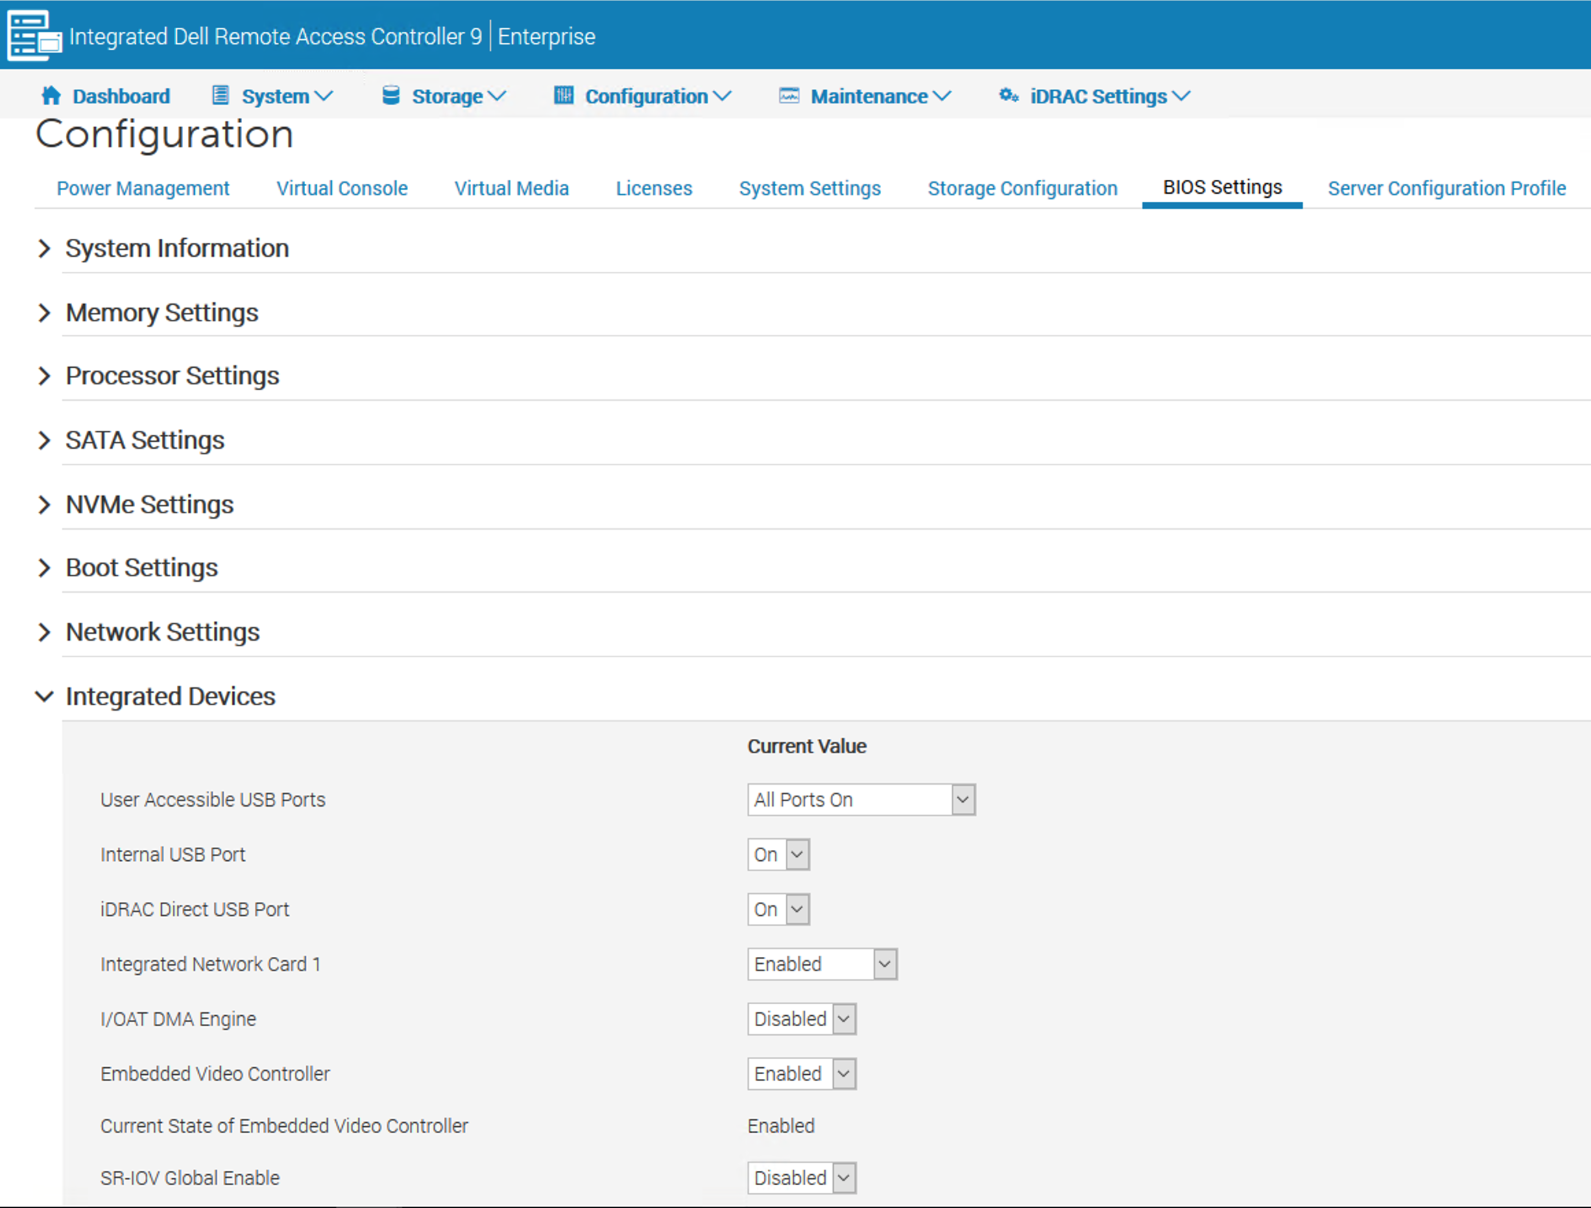Open the iDRAC Direct USB Port dropdown
1591x1208 pixels.
click(x=778, y=910)
